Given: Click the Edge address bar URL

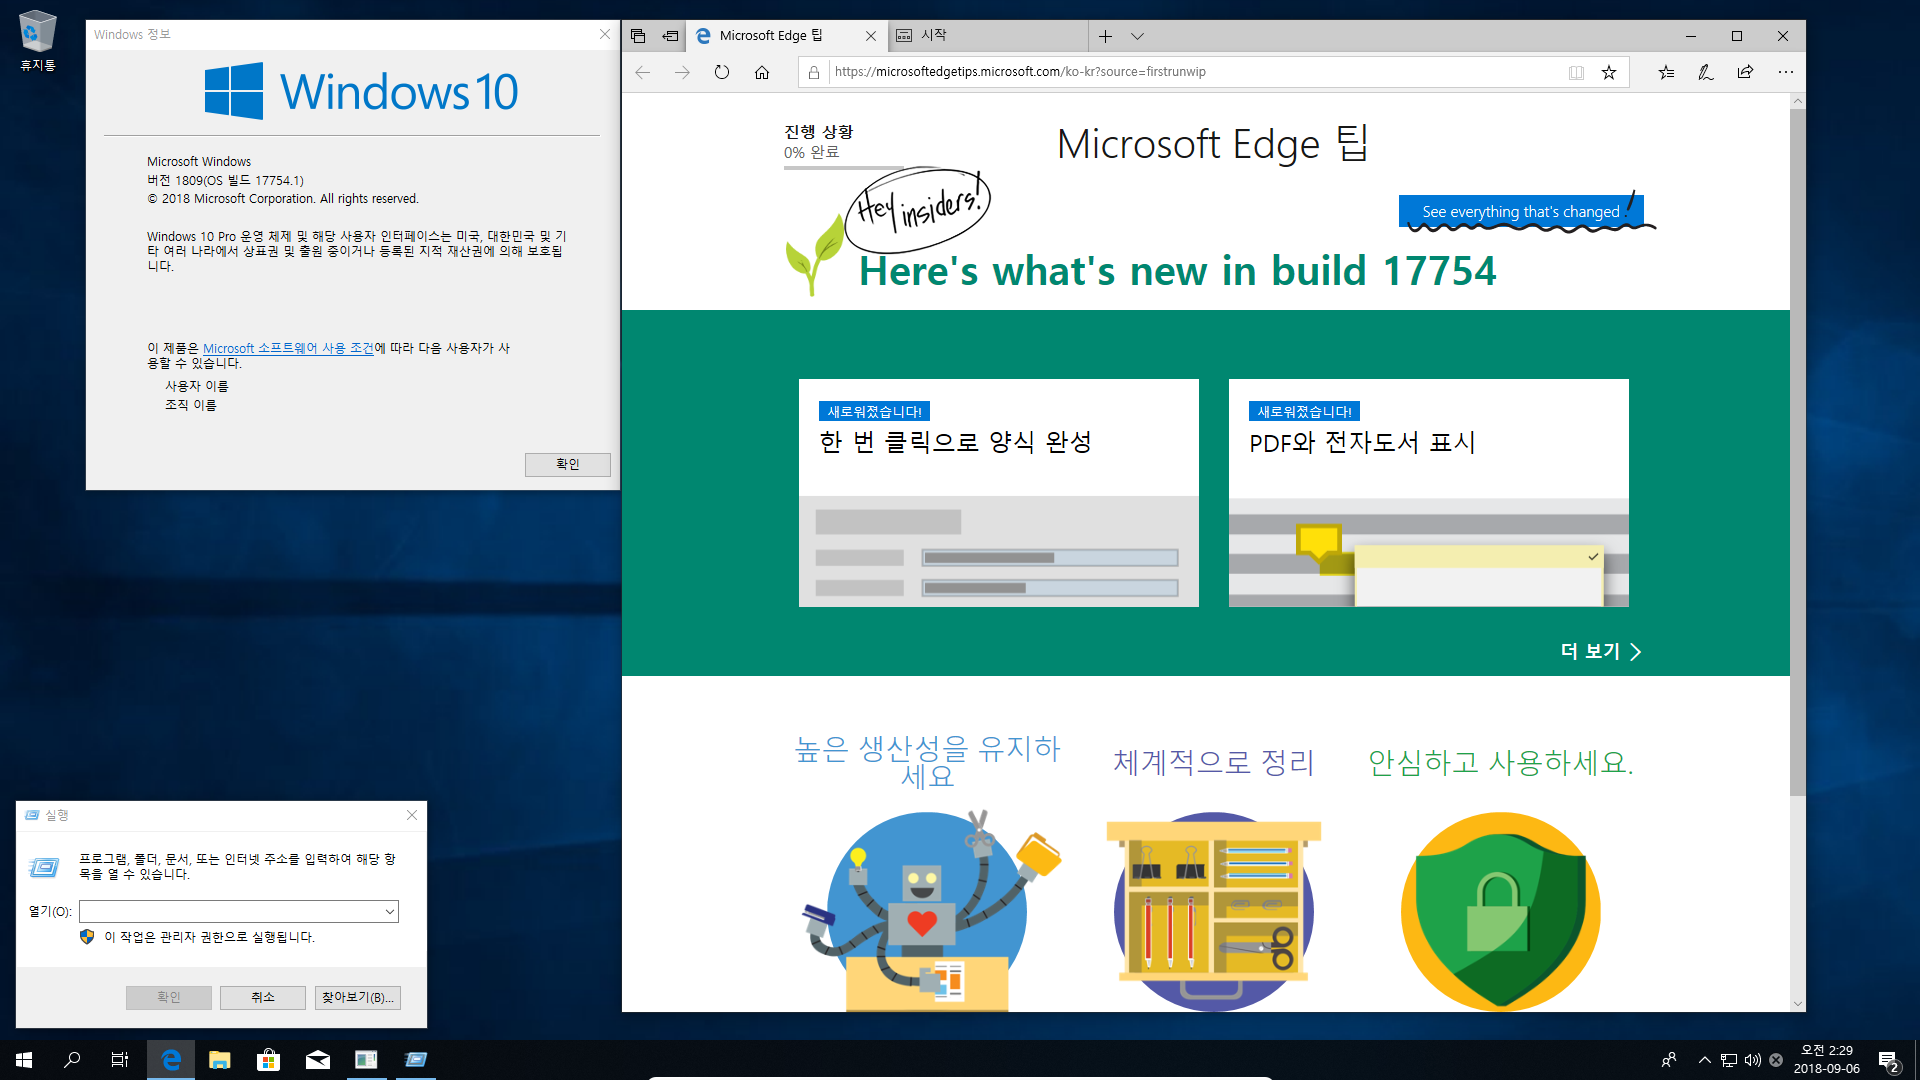Looking at the screenshot, I should pyautogui.click(x=1020, y=72).
